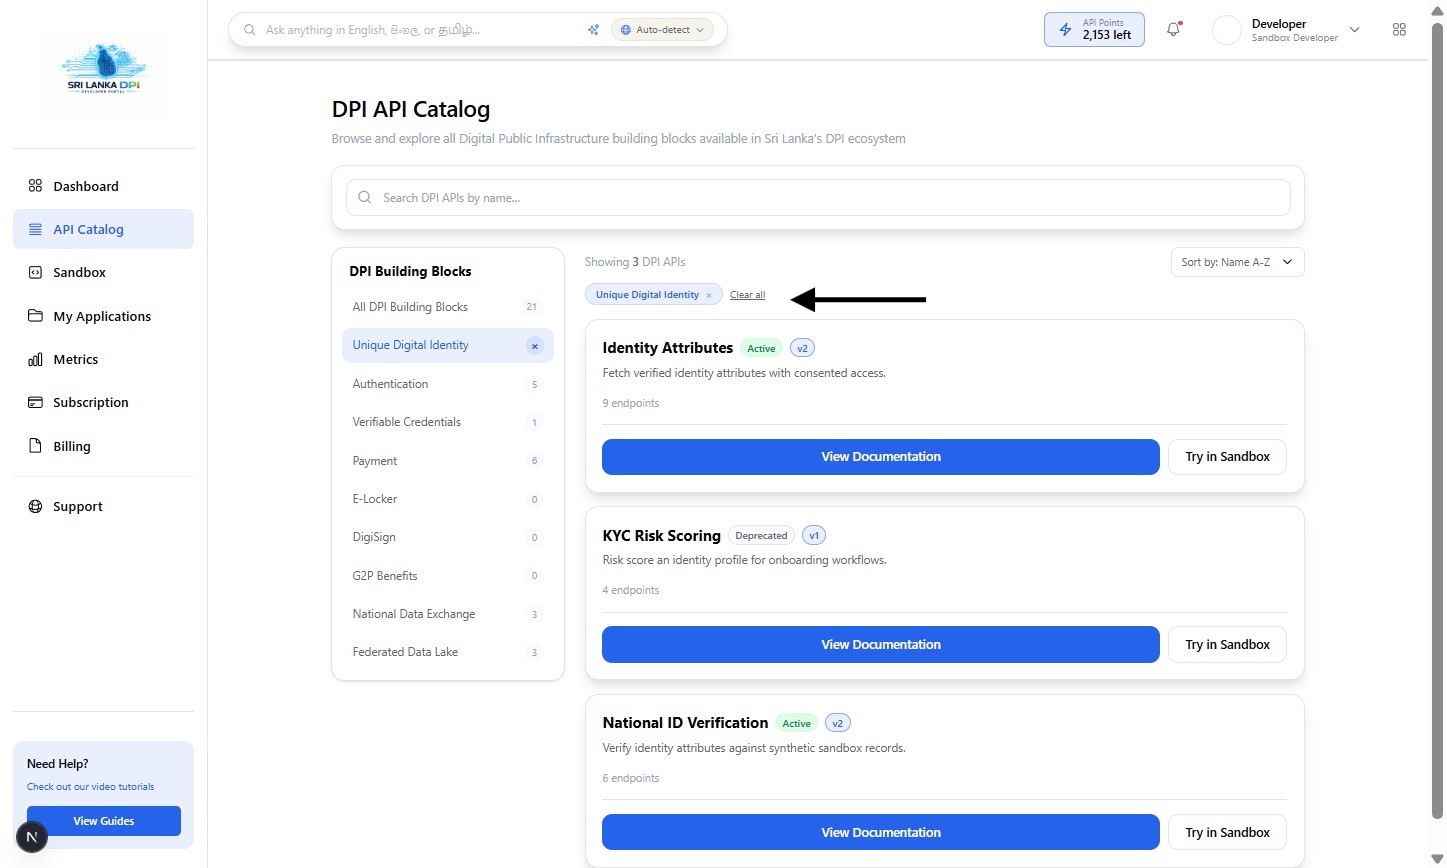Image resolution: width=1447 pixels, height=868 pixels.
Task: Click the Subscription card icon
Action: pos(35,402)
